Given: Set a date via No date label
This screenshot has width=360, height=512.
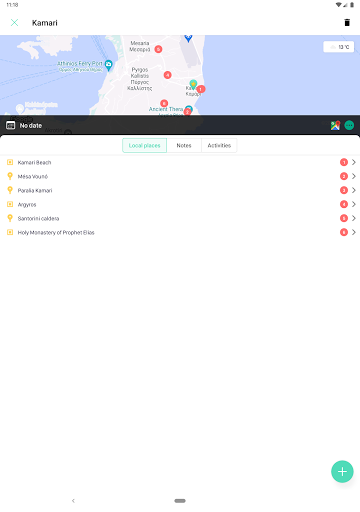Looking at the screenshot, I should [x=31, y=126].
